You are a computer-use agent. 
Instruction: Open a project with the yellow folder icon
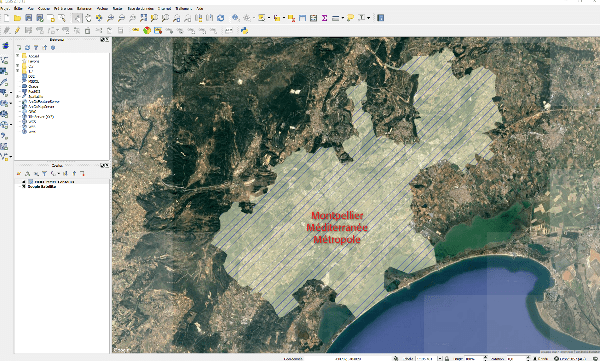click(17, 18)
